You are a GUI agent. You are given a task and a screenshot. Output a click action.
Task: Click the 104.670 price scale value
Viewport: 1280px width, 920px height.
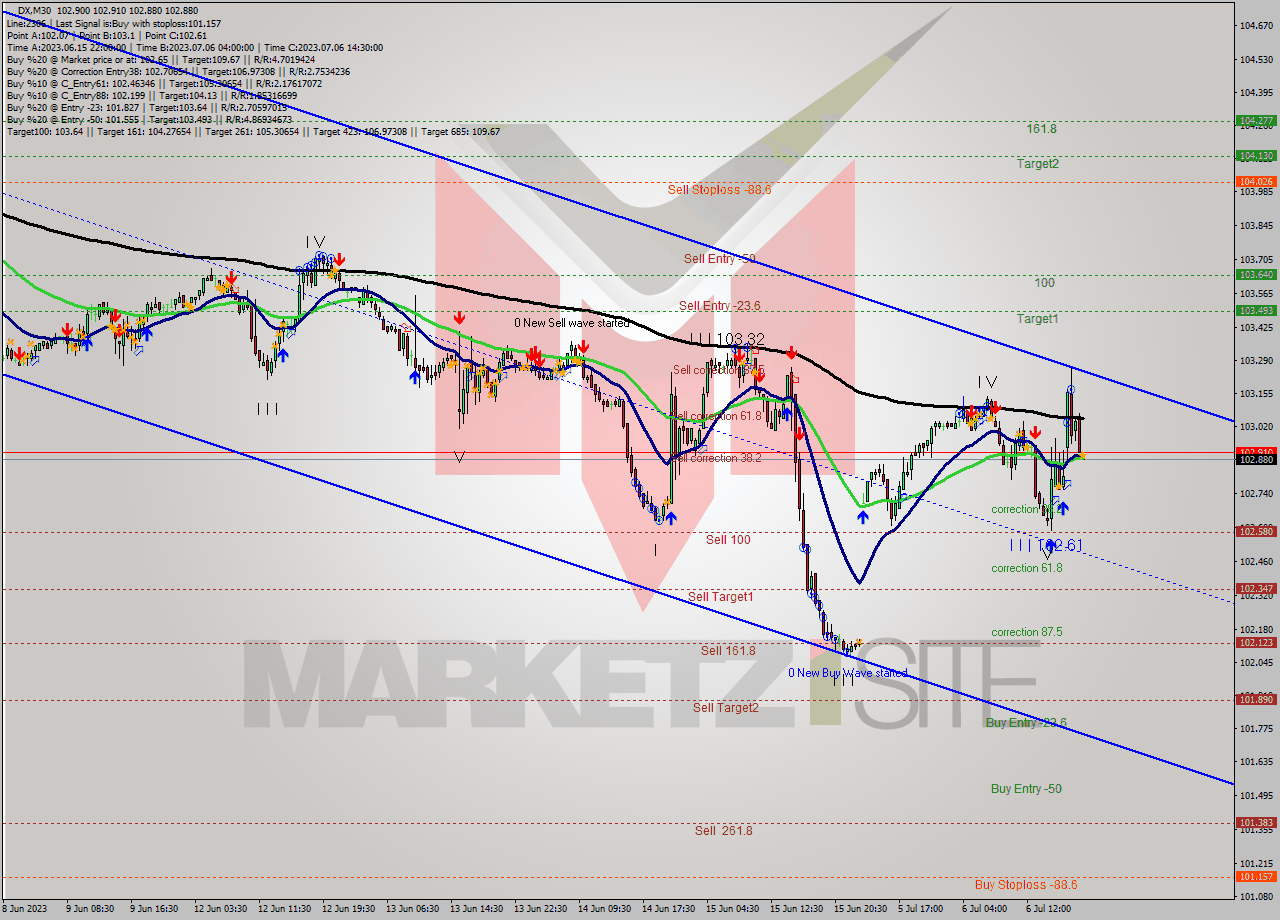1256,25
